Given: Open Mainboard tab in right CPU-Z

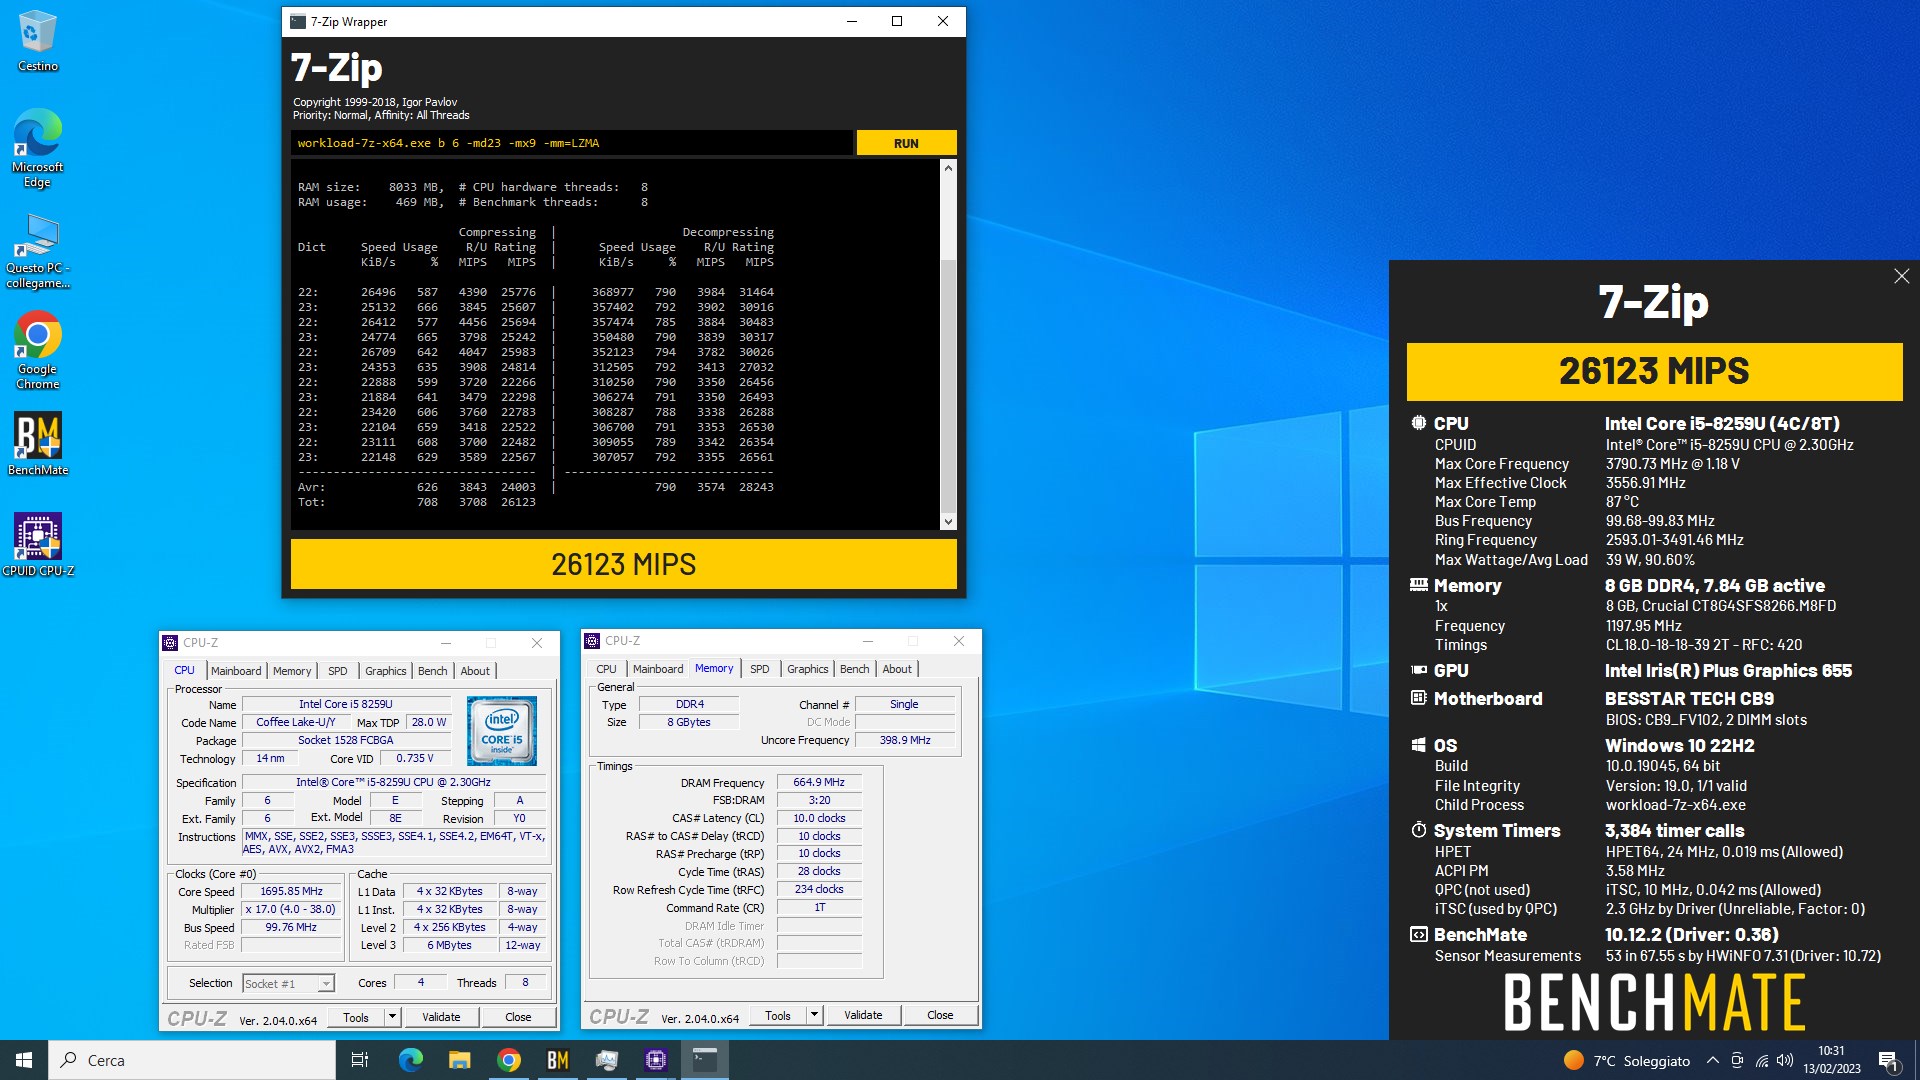Looking at the screenshot, I should coord(658,669).
